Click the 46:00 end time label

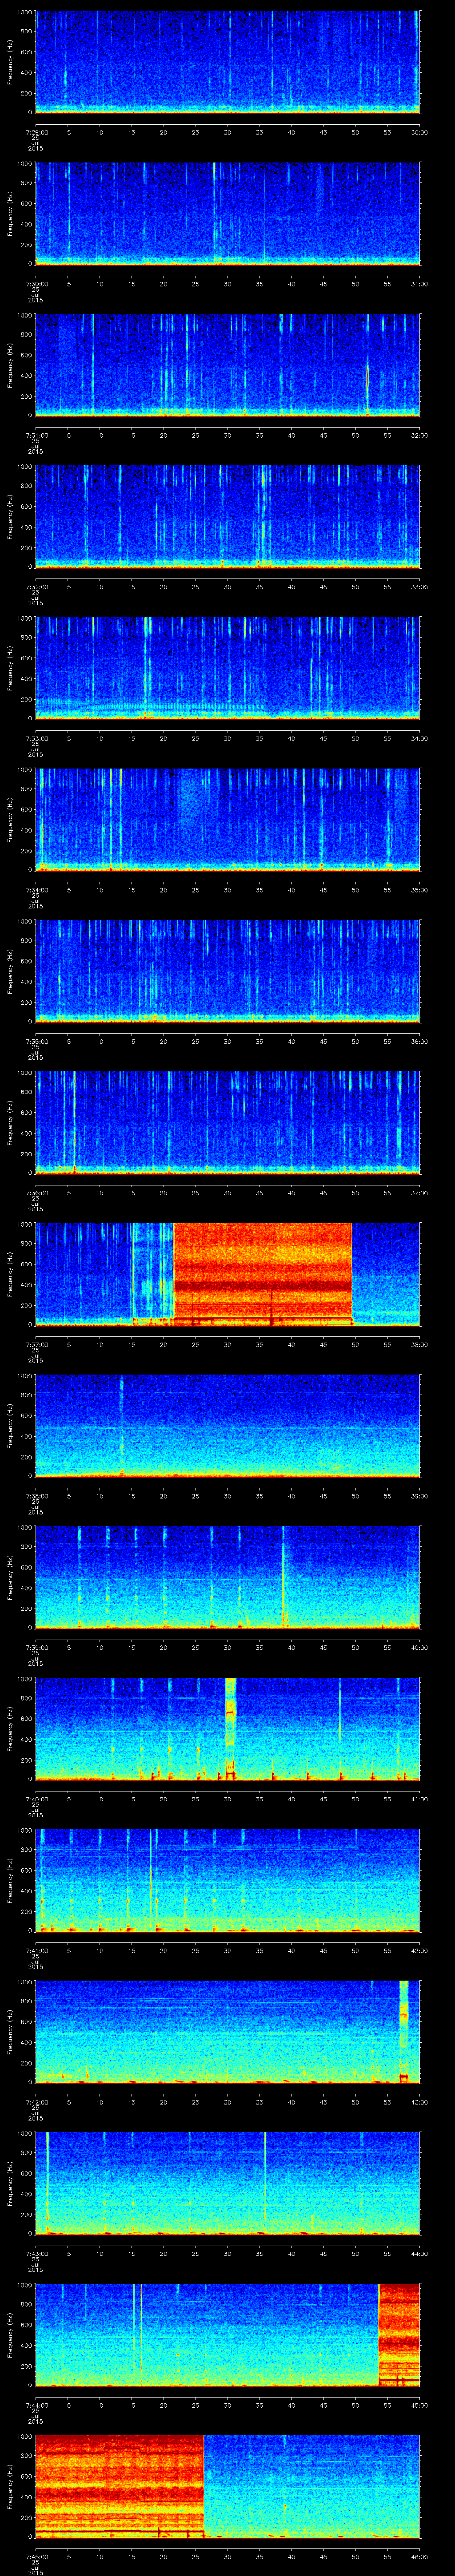419,2557
